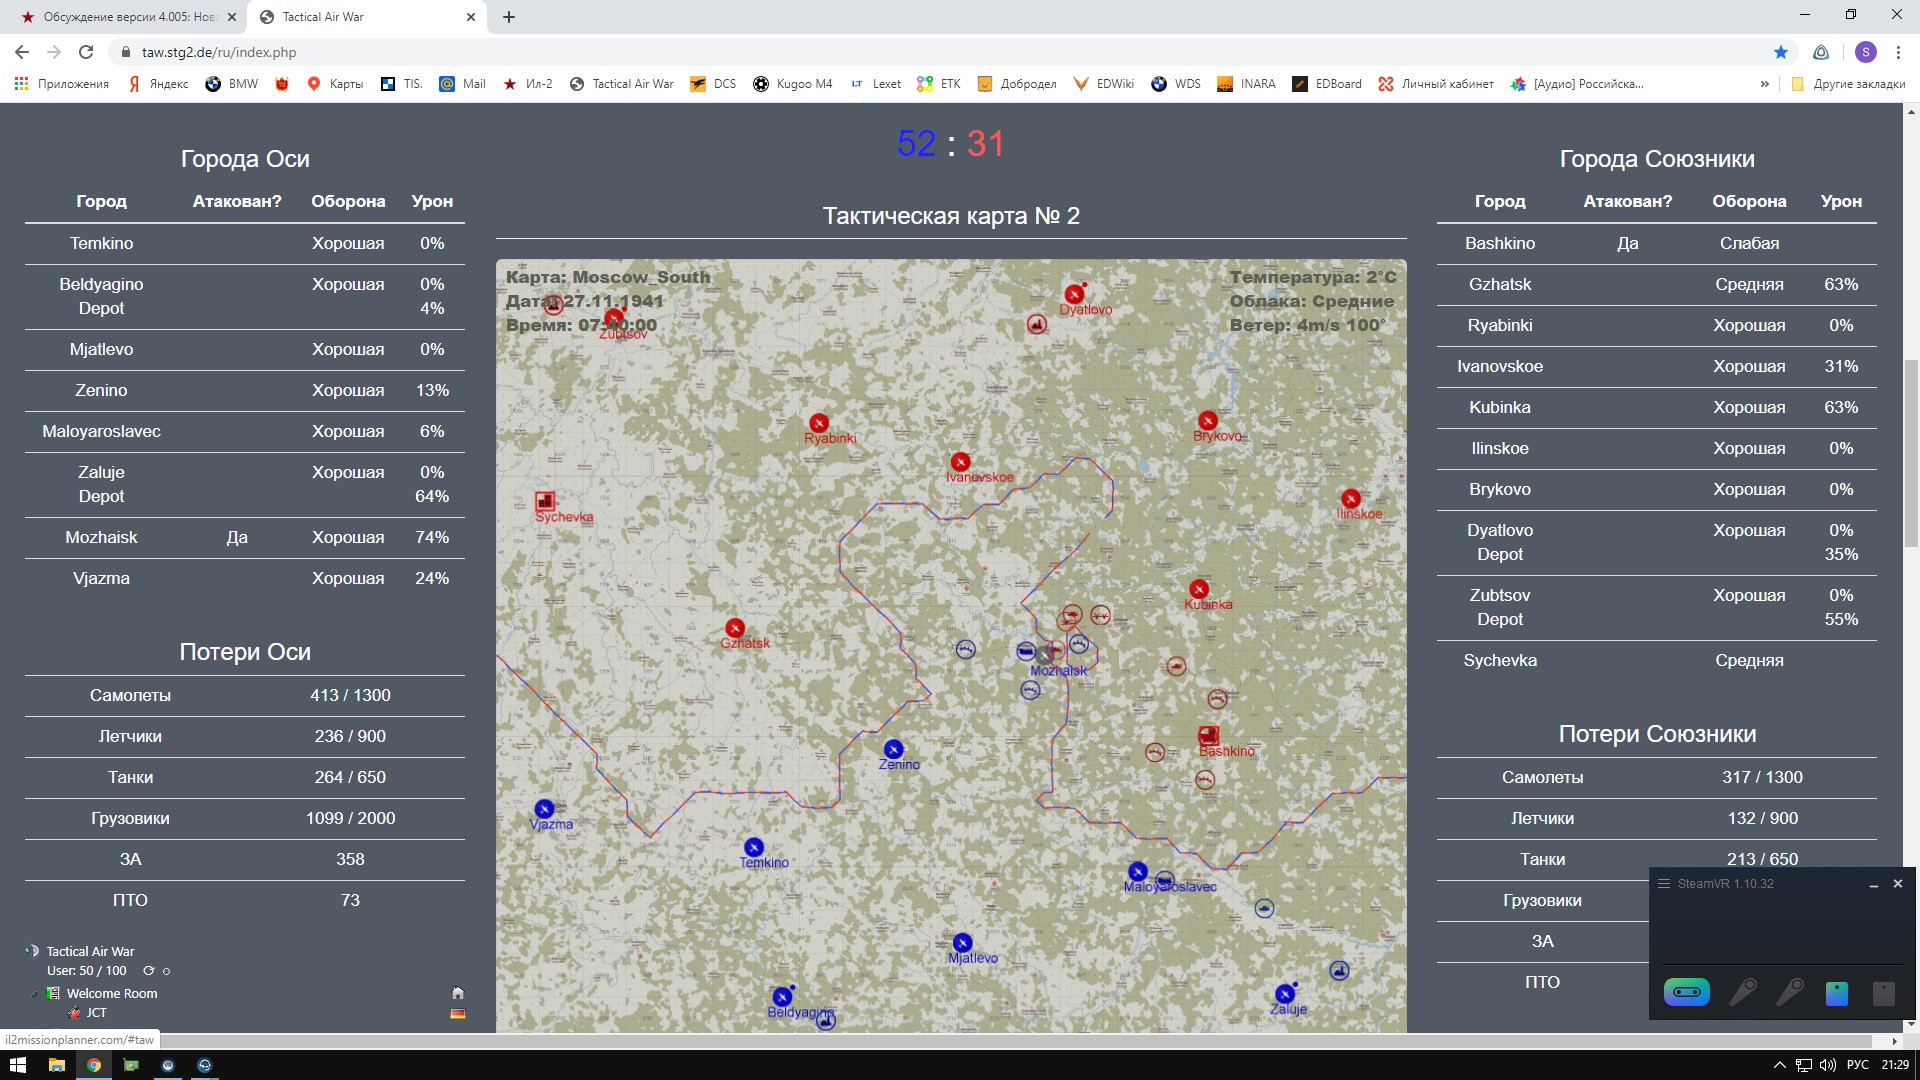
Task: Click the active SteamVR base station icon
Action: pyautogui.click(x=1836, y=993)
